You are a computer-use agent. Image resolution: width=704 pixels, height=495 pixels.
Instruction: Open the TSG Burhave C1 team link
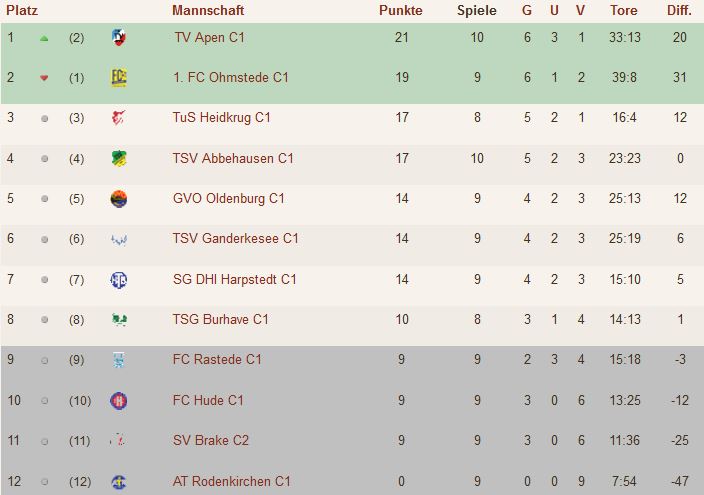[220, 319]
